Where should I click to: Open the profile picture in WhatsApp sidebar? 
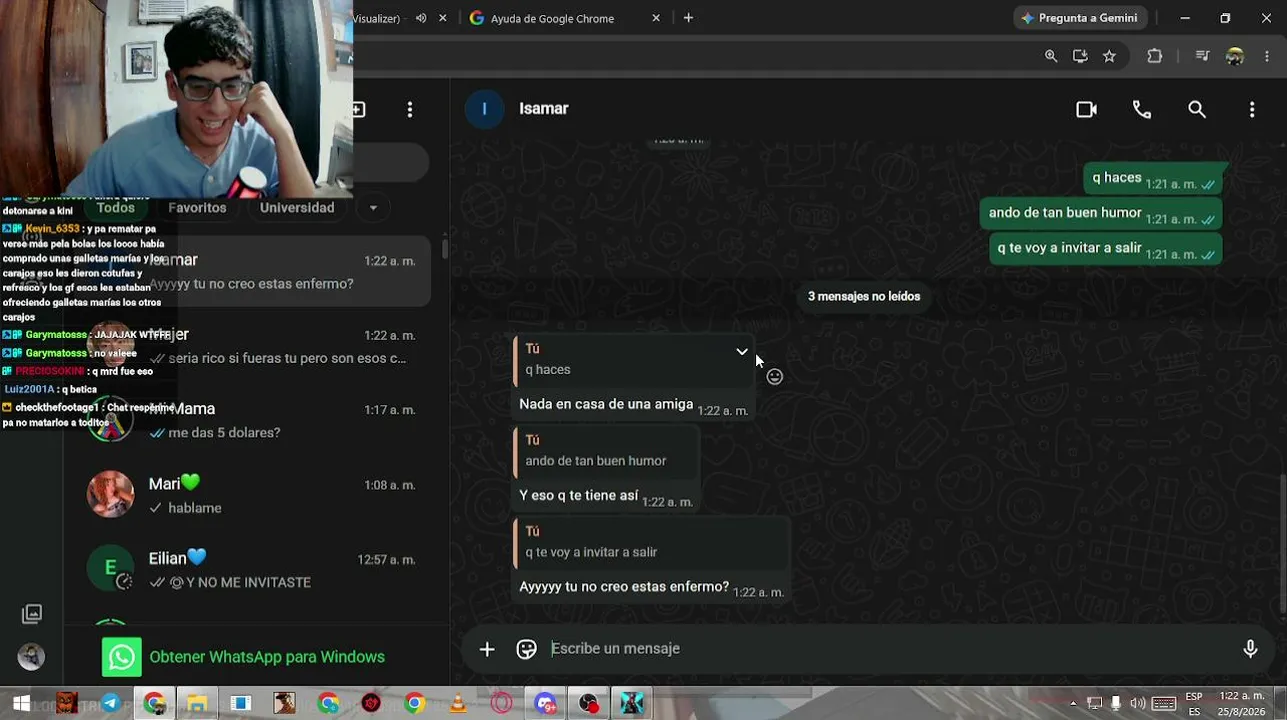pyautogui.click(x=31, y=656)
